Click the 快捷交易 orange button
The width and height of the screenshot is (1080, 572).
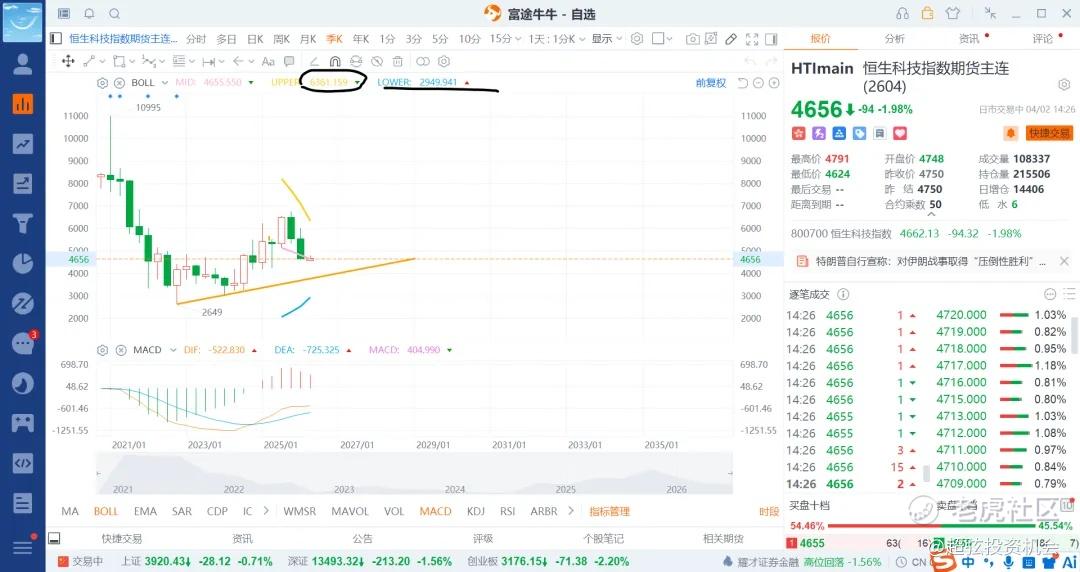coord(1049,133)
